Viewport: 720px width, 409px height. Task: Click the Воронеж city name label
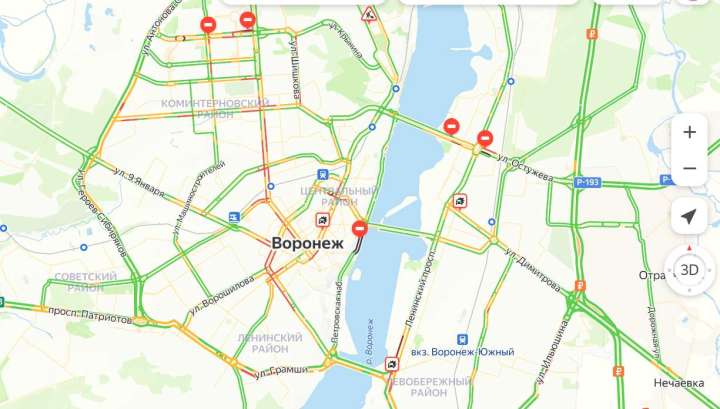point(308,243)
